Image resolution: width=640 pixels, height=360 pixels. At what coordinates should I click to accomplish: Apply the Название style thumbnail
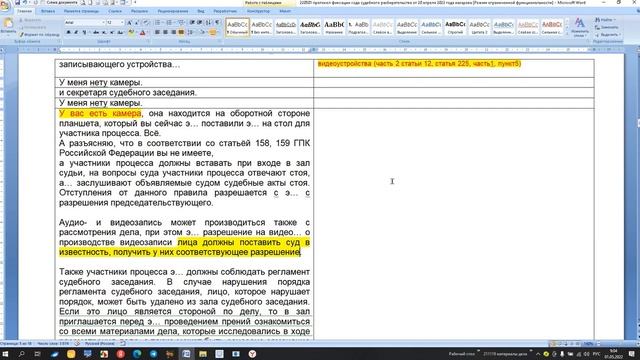coord(334,27)
